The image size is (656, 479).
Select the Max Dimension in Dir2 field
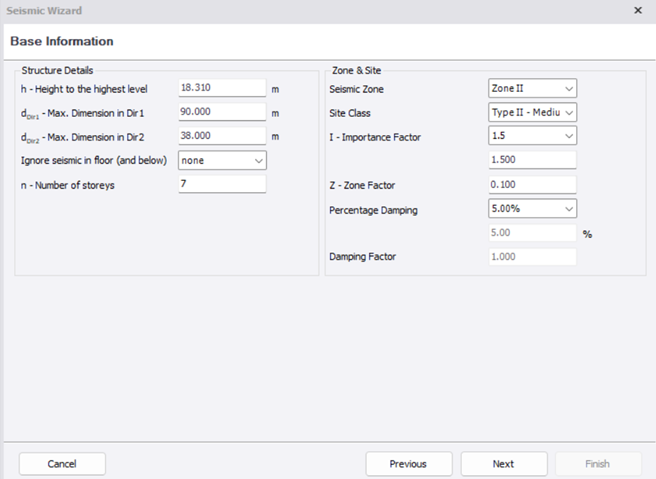(222, 136)
